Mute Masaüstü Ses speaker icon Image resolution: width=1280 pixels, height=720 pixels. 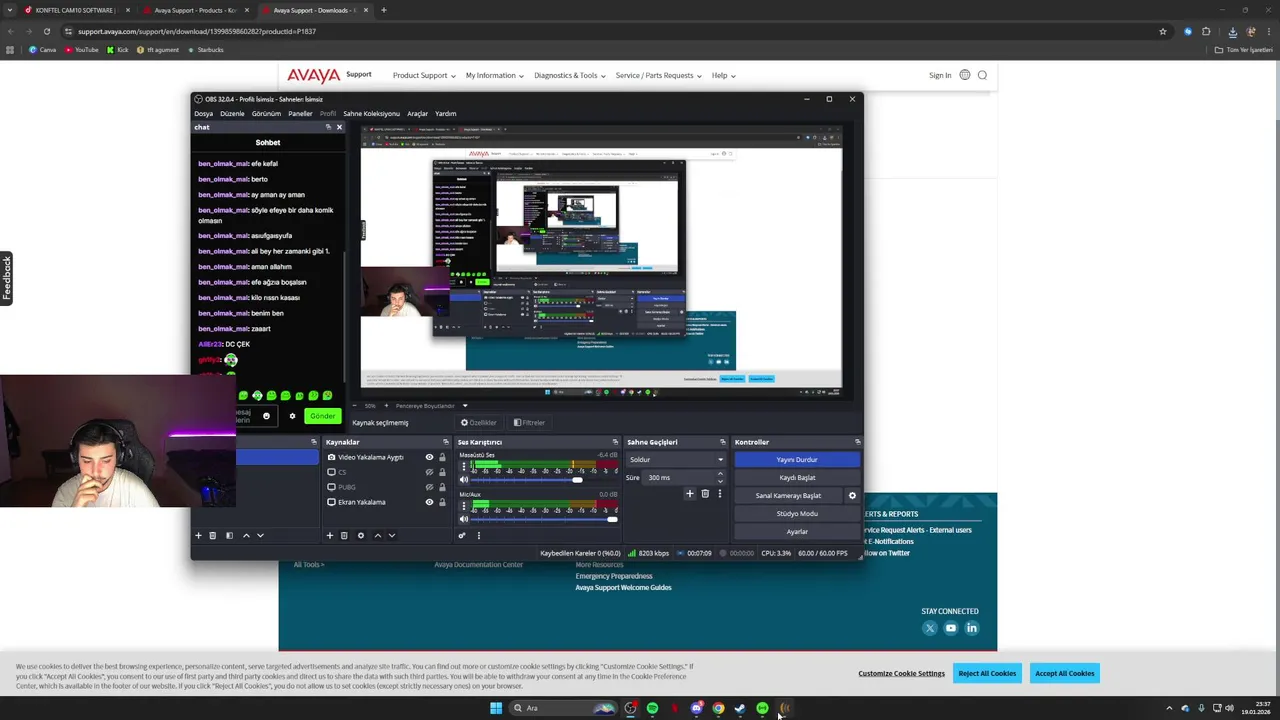click(463, 480)
